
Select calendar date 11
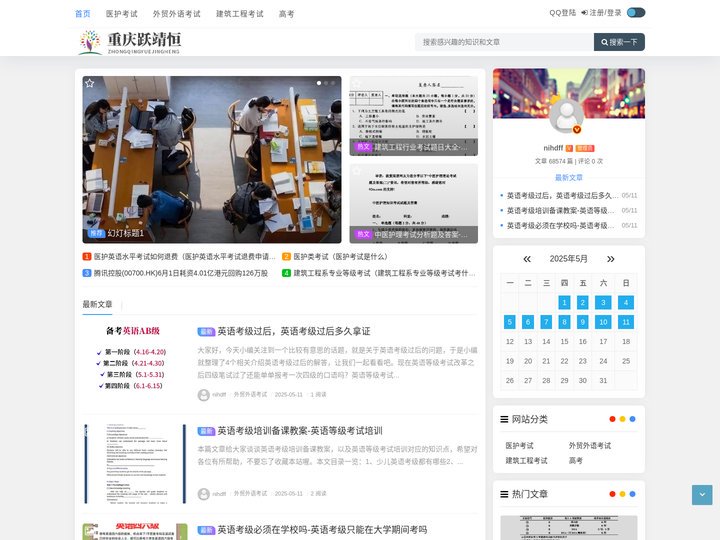(626, 322)
